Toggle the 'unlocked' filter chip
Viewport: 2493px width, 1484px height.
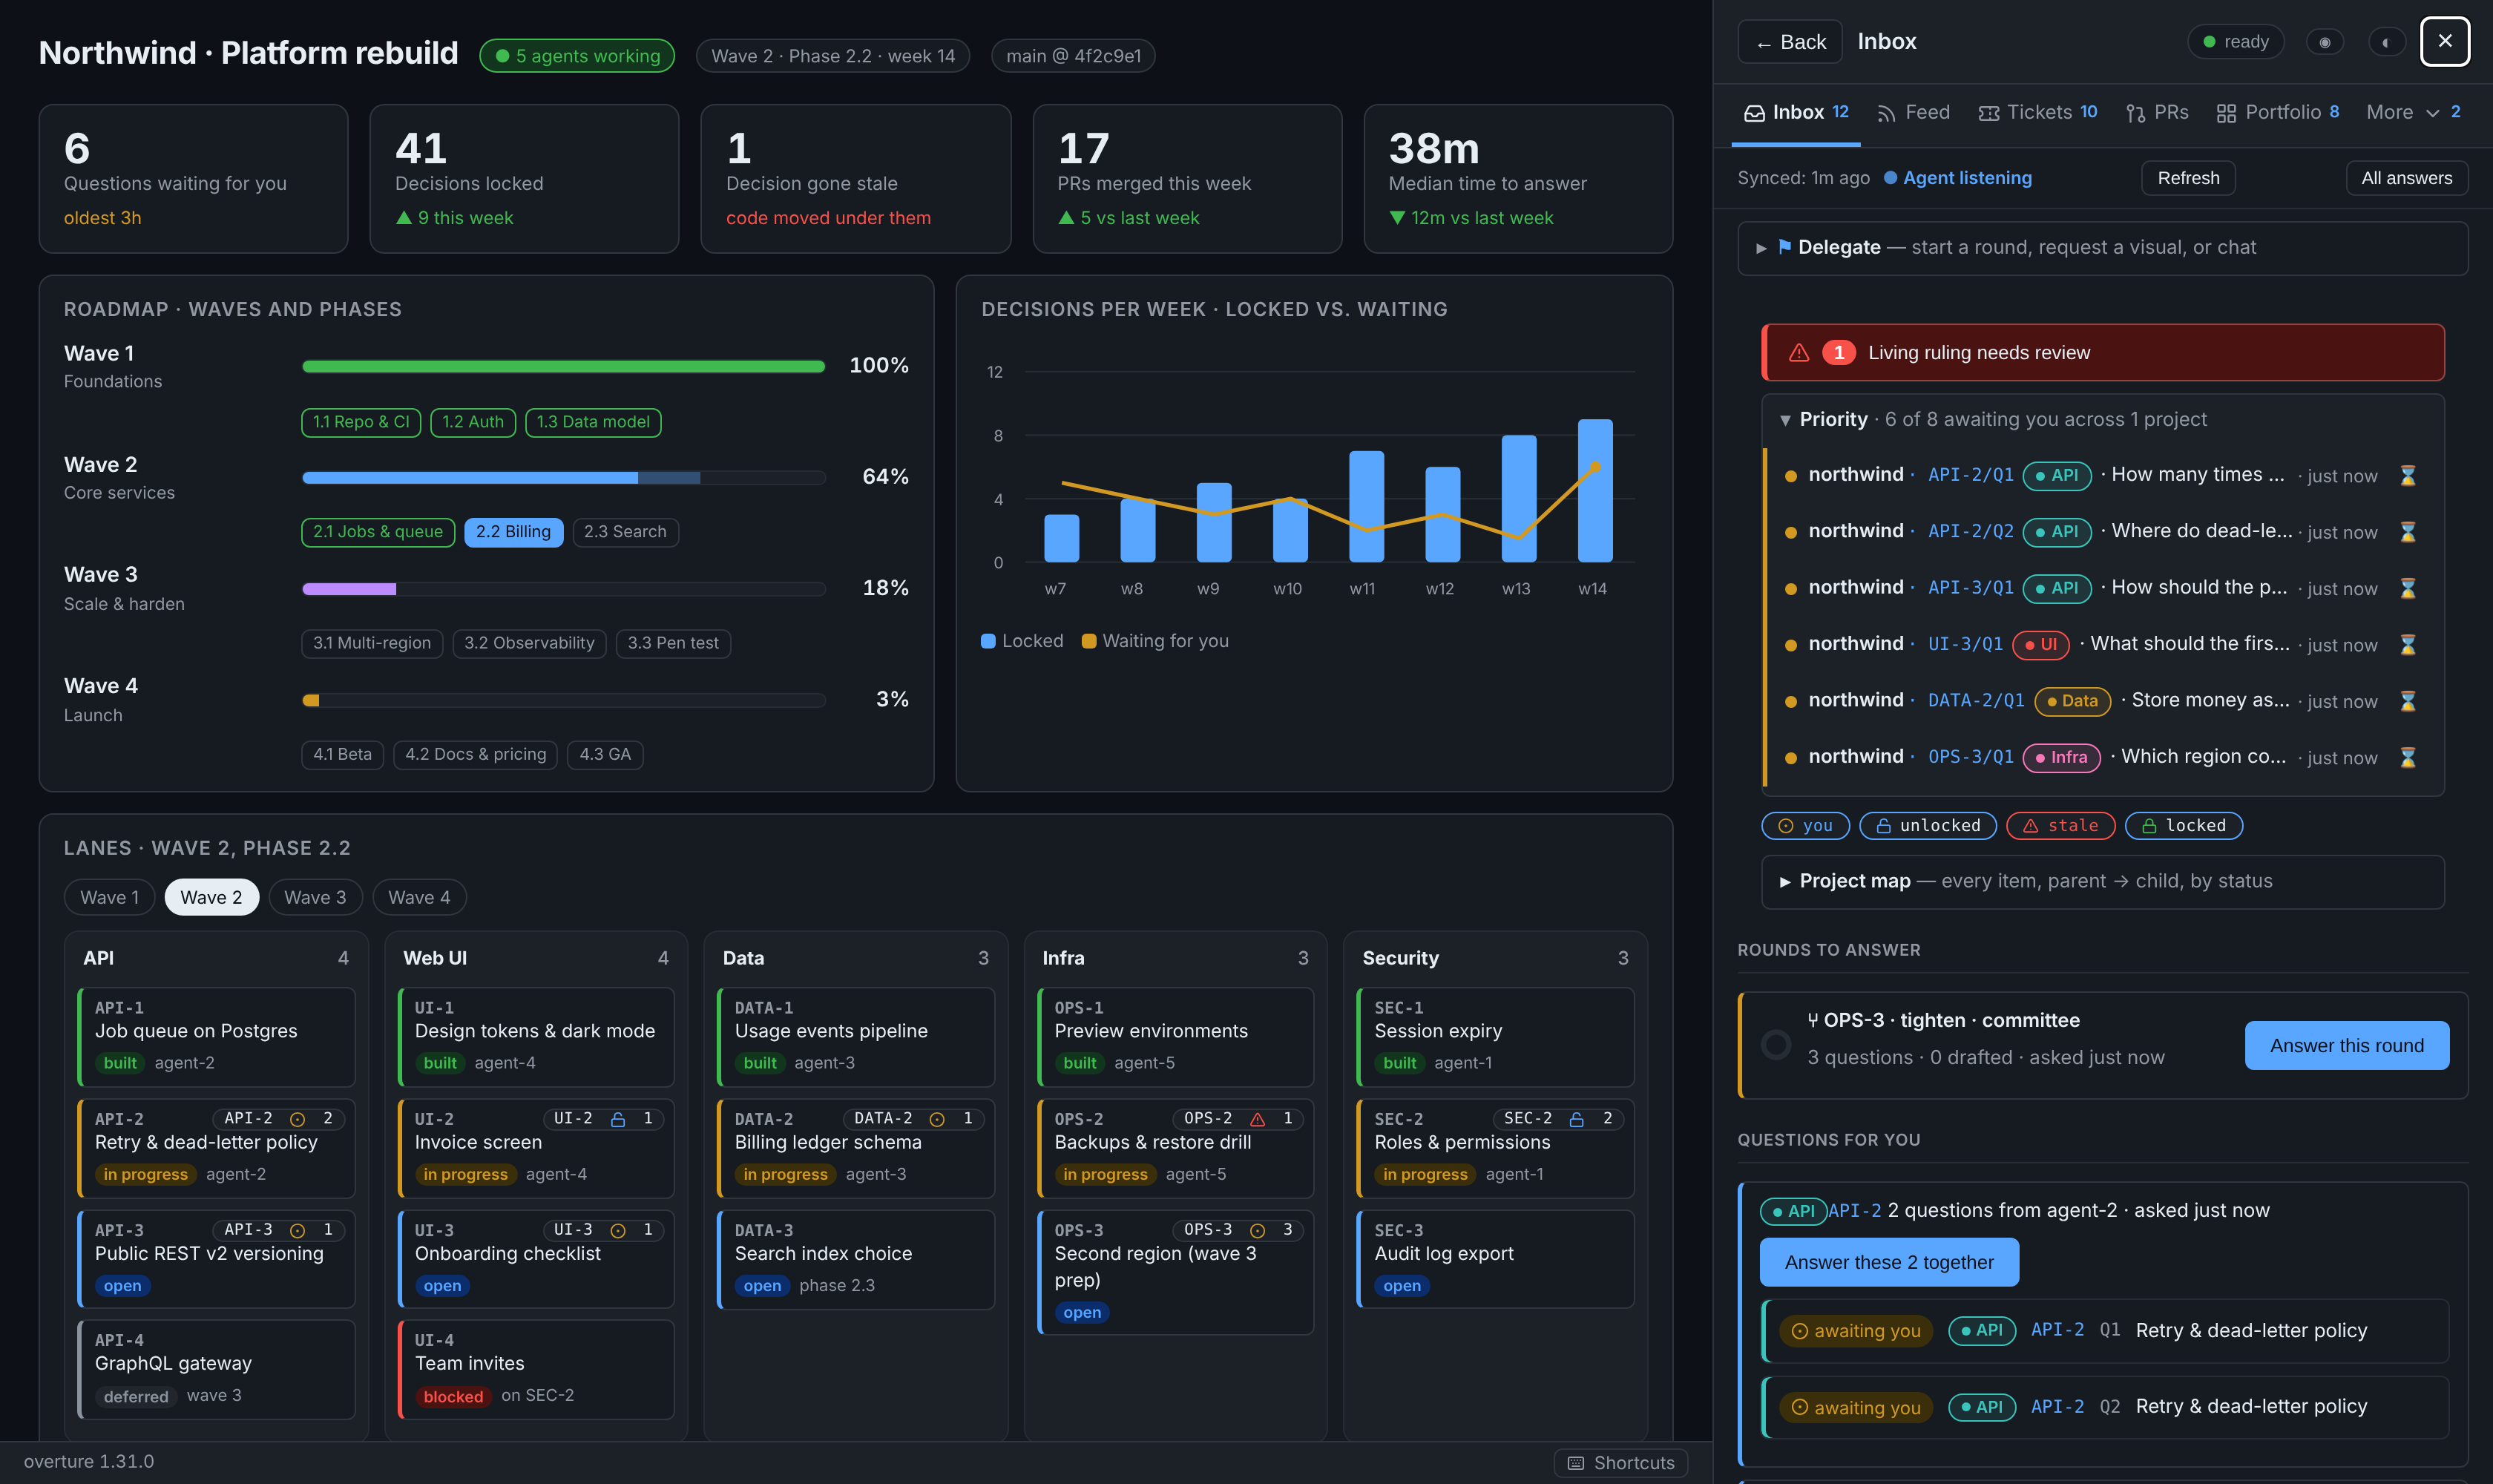[1927, 825]
